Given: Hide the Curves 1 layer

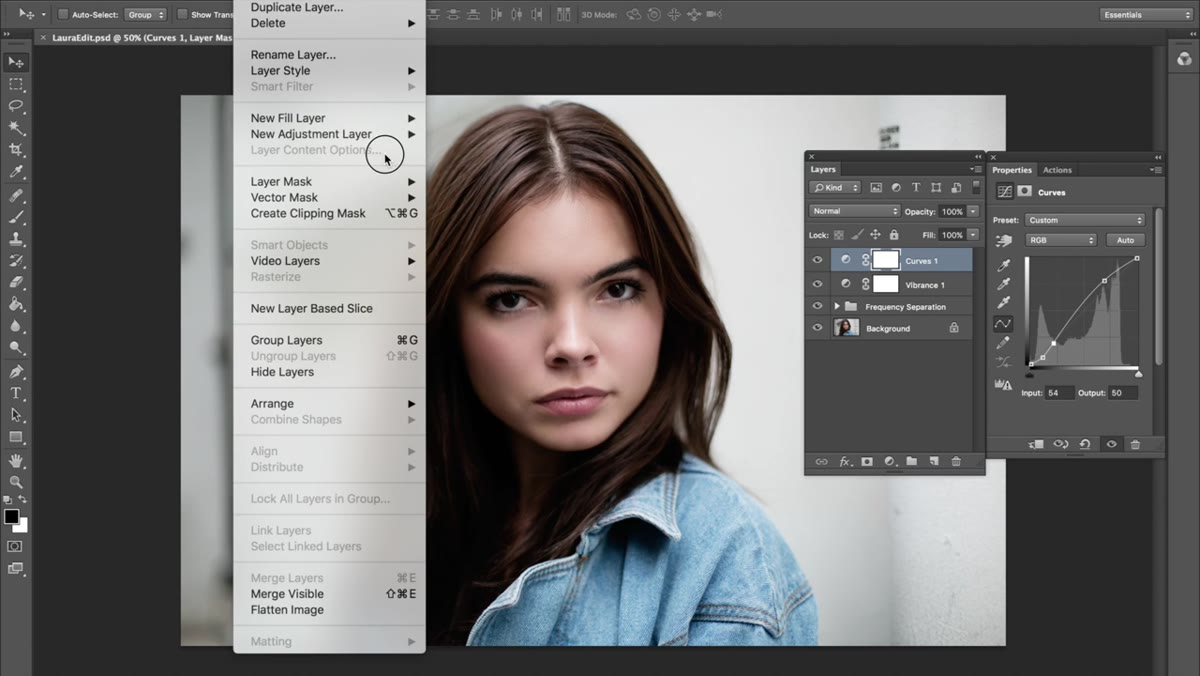Looking at the screenshot, I should pos(817,260).
